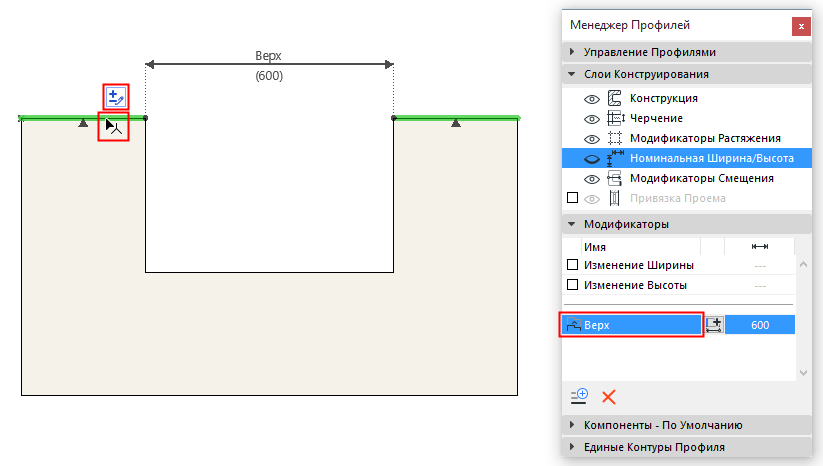The width and height of the screenshot is (823, 466).
Task: Click the Номинальная Ширина/Высота layer icon
Action: point(615,158)
